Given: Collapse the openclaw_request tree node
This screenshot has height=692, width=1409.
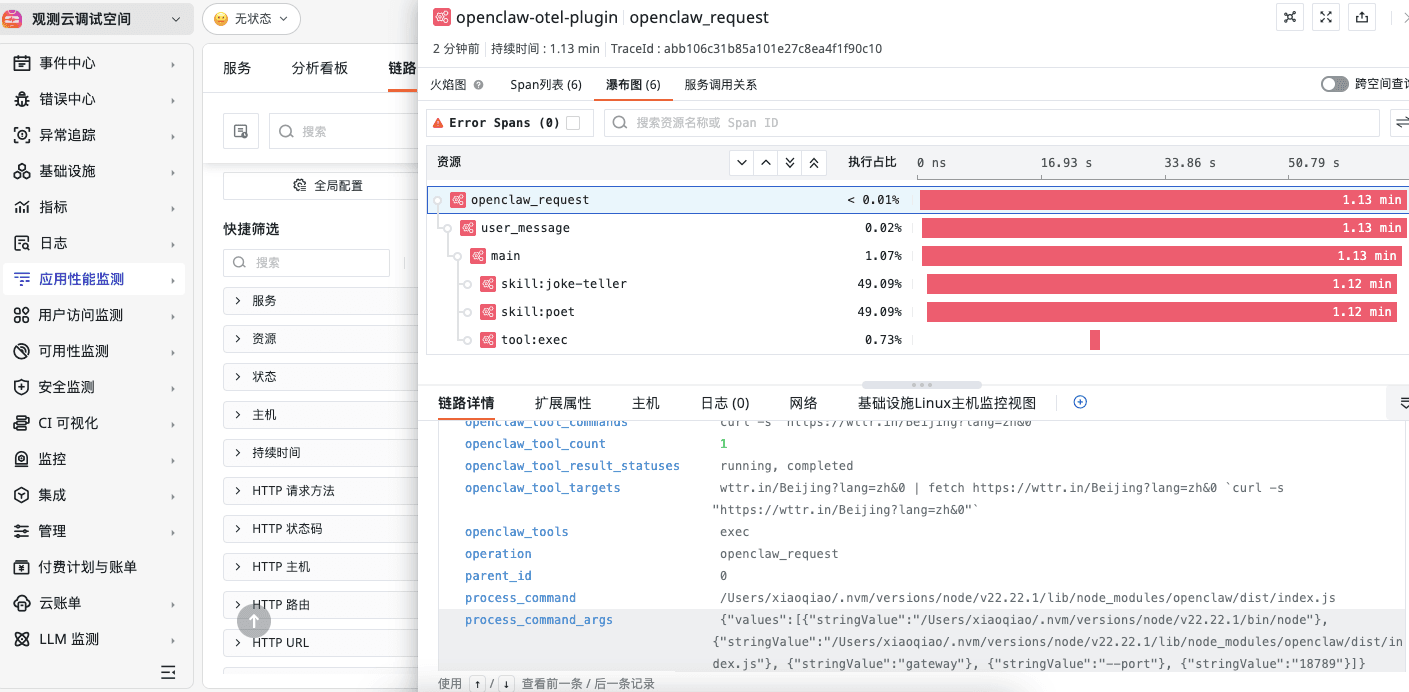Looking at the screenshot, I should [437, 200].
